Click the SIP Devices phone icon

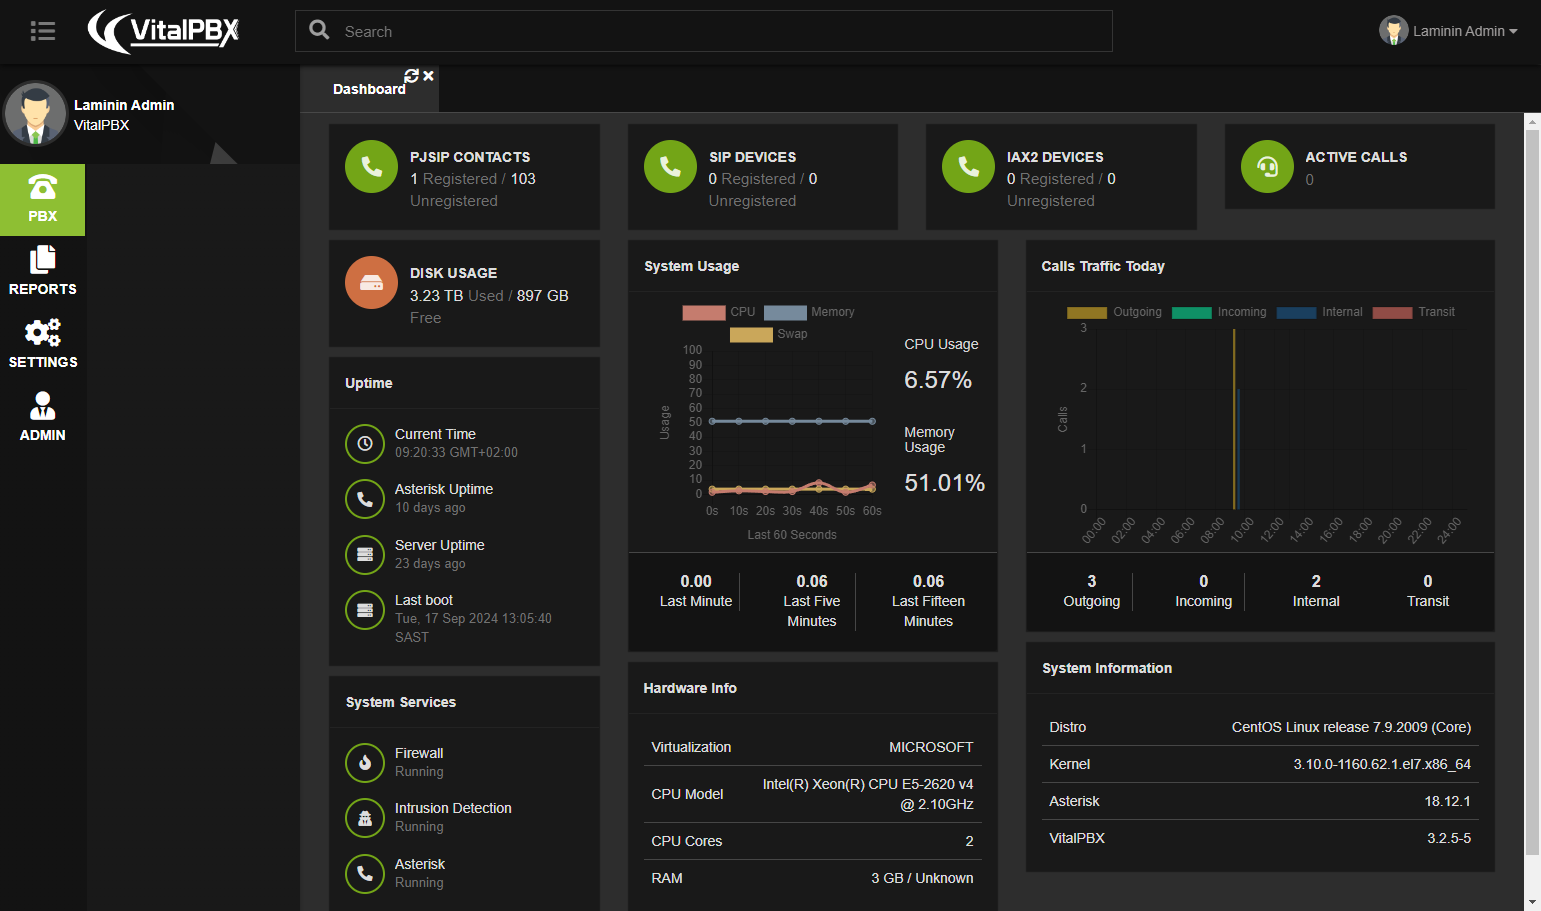point(670,166)
